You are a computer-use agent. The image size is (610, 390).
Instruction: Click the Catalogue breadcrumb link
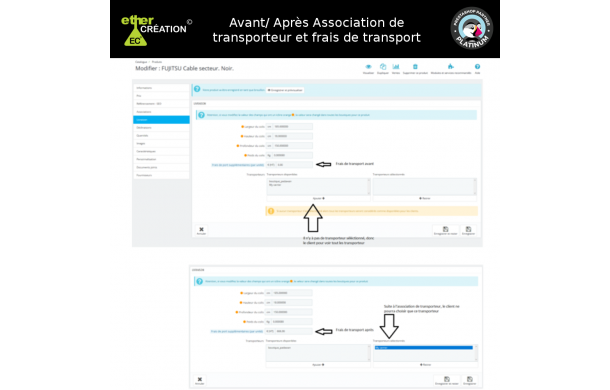[x=141, y=62]
